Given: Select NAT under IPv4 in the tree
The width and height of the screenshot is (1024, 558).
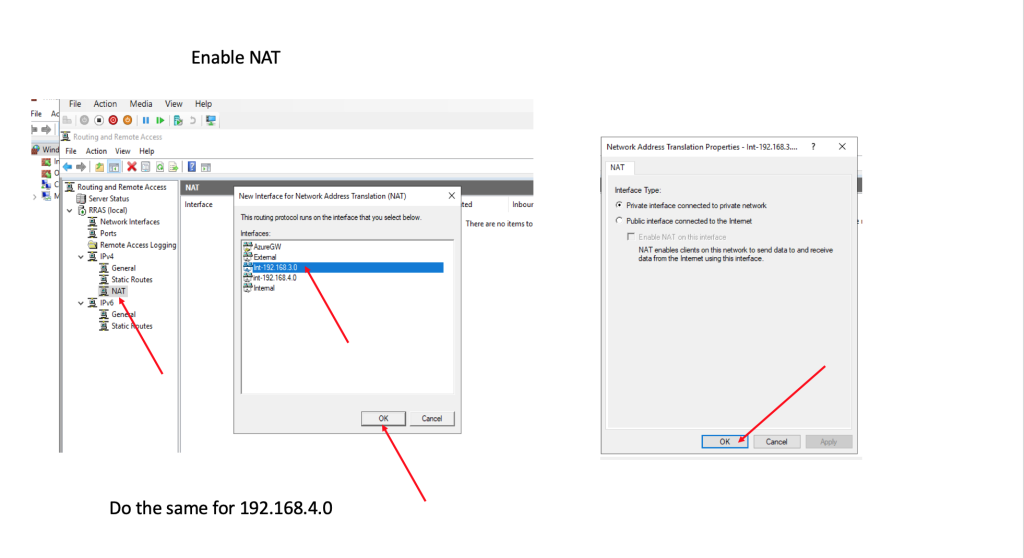Looking at the screenshot, I should tap(118, 291).
